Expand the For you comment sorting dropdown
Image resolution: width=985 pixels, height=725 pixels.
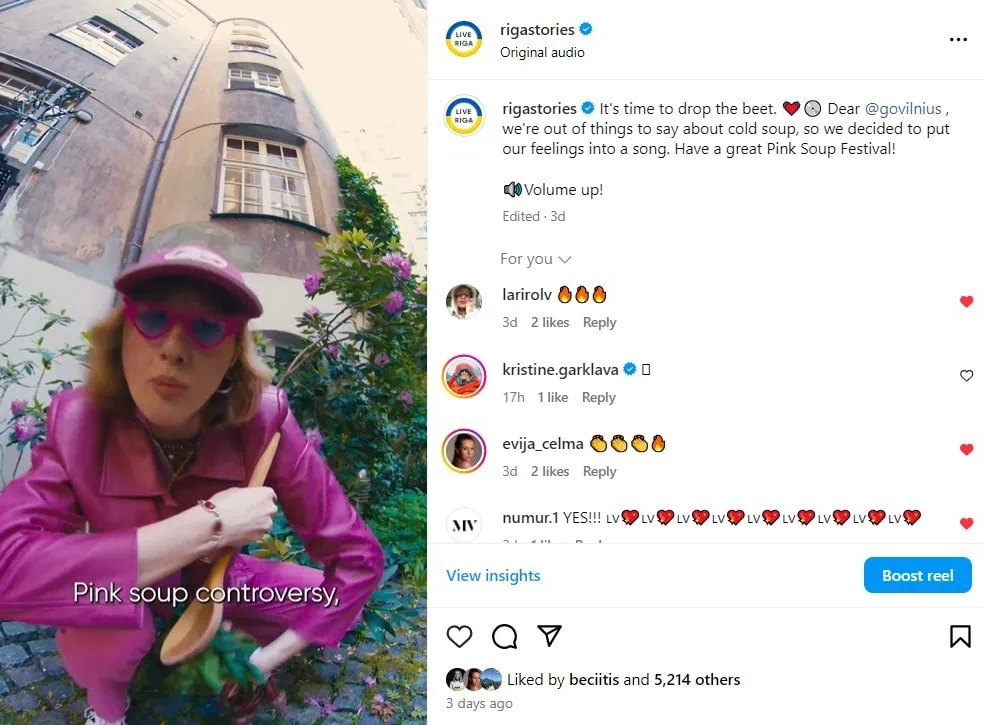pyautogui.click(x=535, y=259)
